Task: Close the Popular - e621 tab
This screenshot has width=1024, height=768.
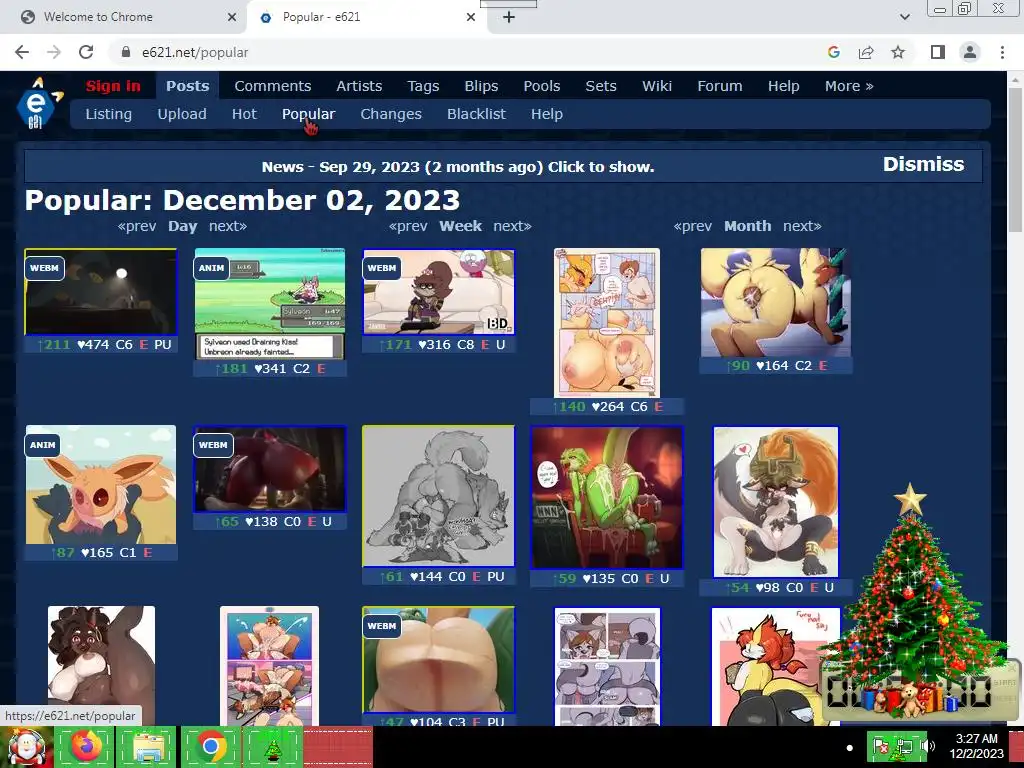Action: pos(471,17)
